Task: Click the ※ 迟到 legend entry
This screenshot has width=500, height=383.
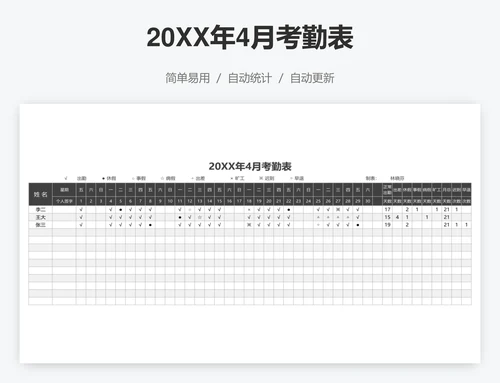Action: [267, 178]
